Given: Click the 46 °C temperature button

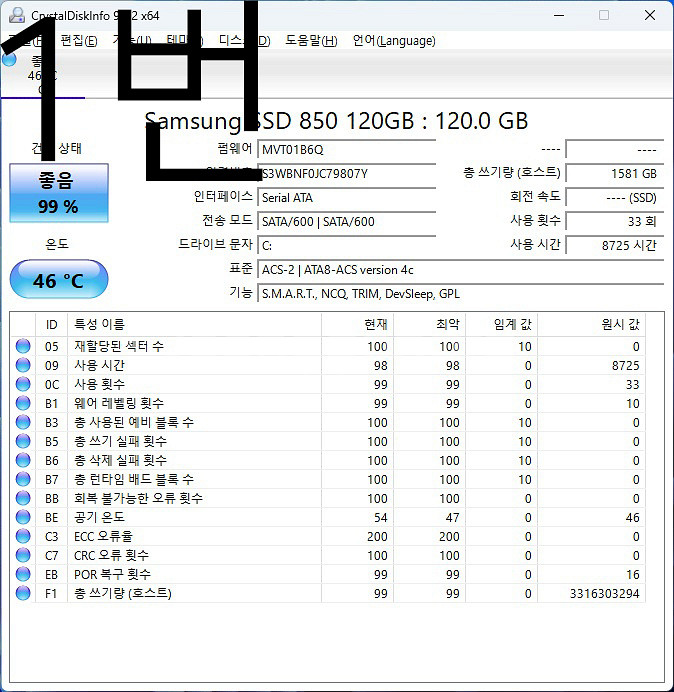Looking at the screenshot, I should click(x=59, y=279).
